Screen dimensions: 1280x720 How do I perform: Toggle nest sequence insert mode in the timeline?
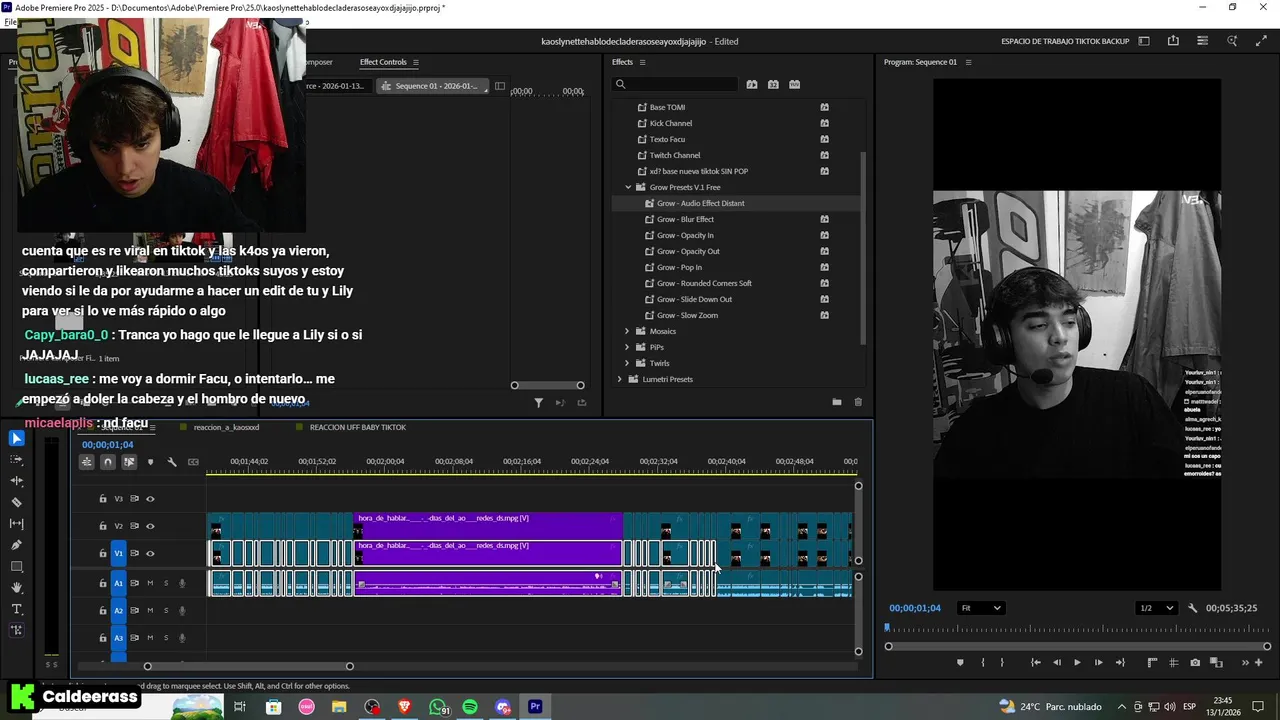(87, 462)
